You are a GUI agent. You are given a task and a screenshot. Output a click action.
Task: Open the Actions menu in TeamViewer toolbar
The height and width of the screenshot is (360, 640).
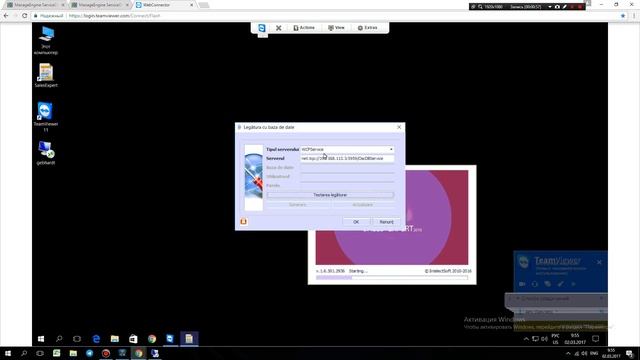[x=304, y=28]
